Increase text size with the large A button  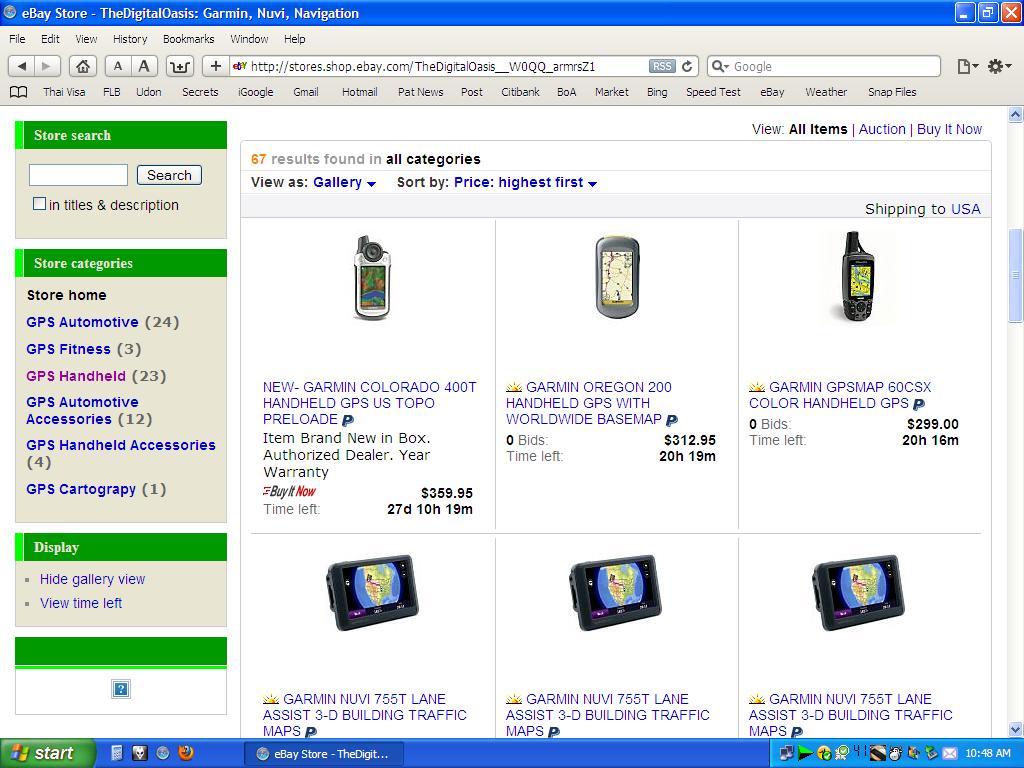tap(144, 66)
